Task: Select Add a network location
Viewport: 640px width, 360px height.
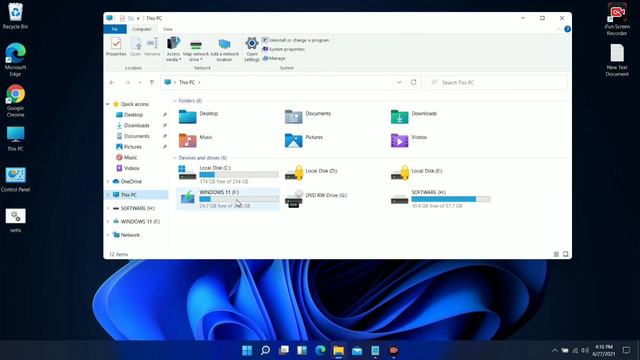Action: [x=224, y=50]
